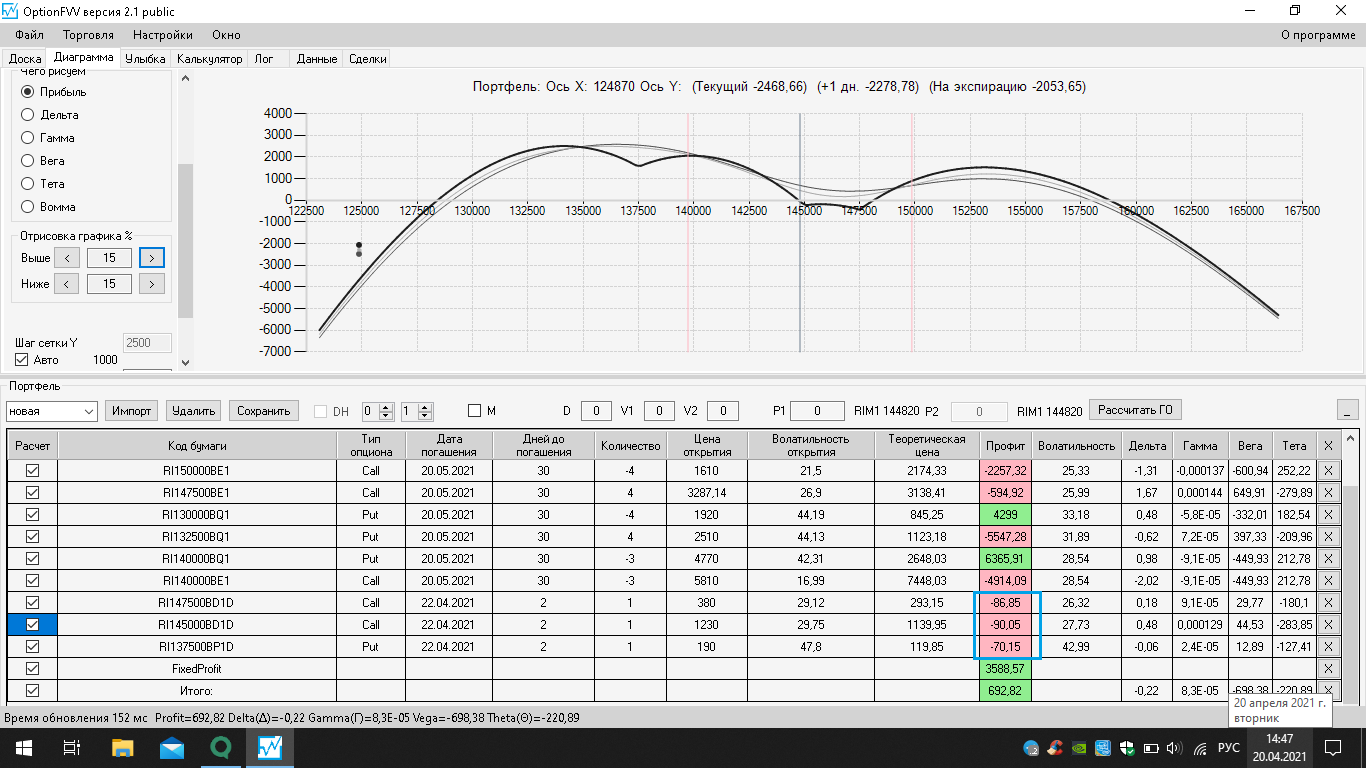Remove the RI147500BE1 position using its X
This screenshot has height=768, width=1366.
1328,492
